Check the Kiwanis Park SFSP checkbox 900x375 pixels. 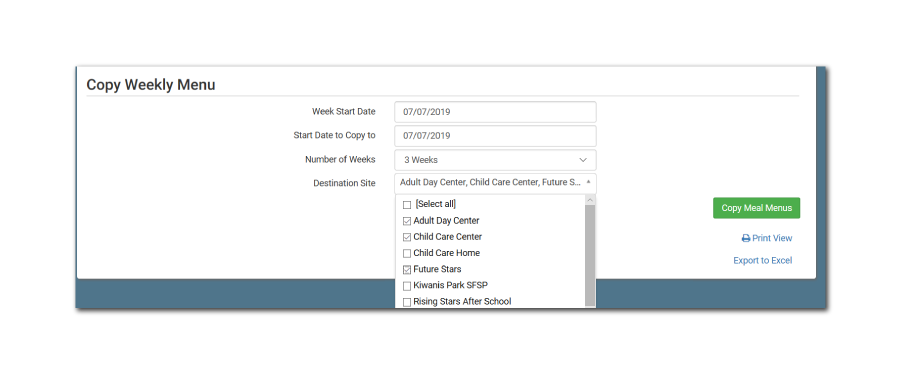click(x=407, y=285)
